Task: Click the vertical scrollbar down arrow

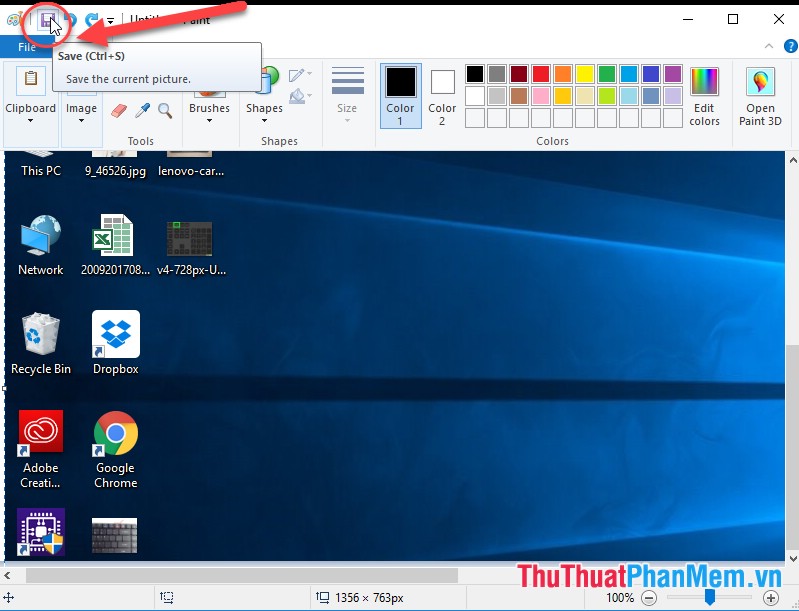Action: (793, 559)
